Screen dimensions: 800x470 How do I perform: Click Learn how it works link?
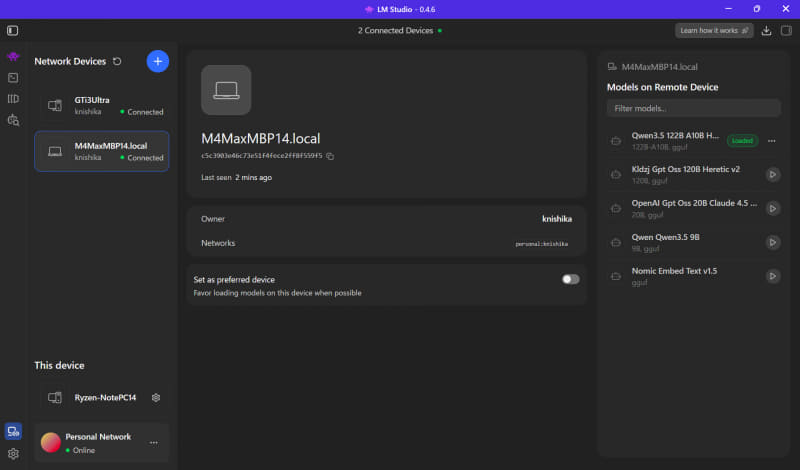[714, 31]
